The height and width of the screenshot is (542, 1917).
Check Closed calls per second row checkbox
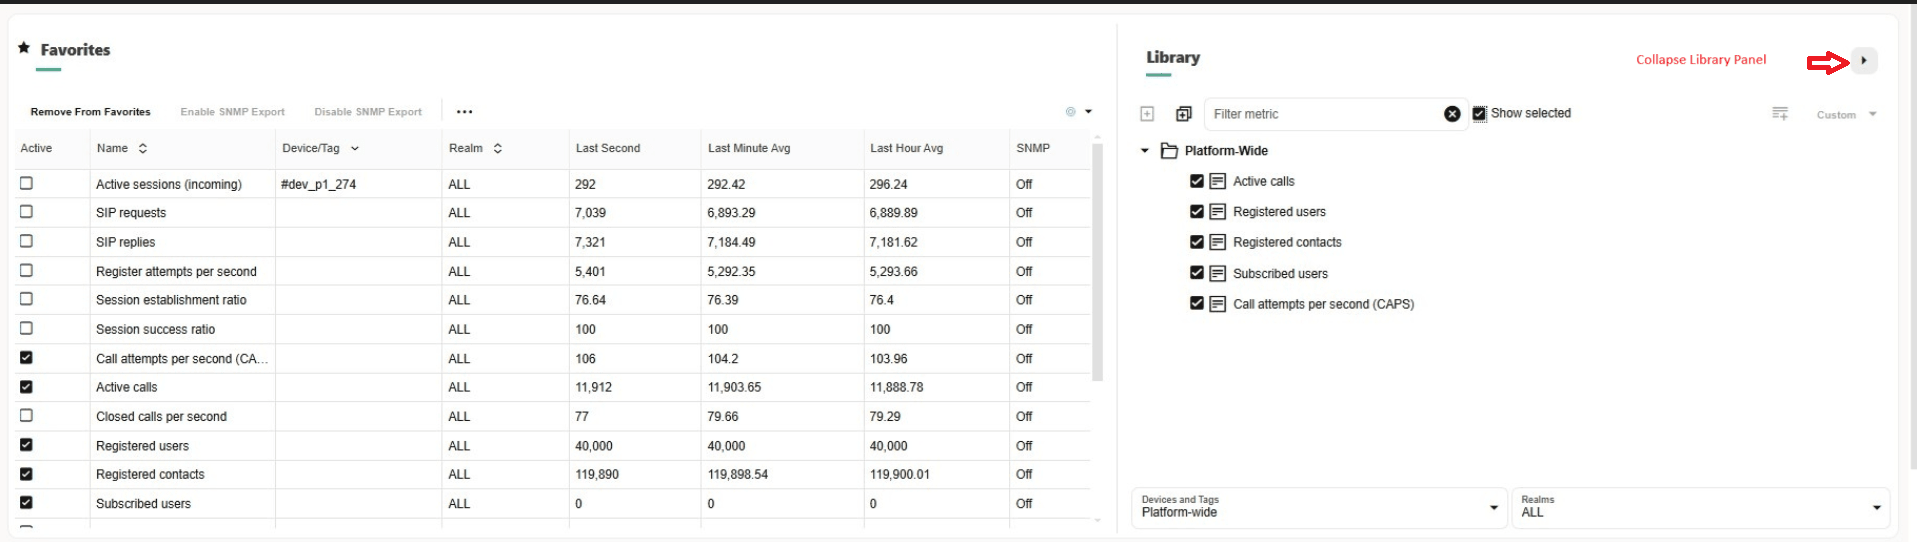pos(26,415)
